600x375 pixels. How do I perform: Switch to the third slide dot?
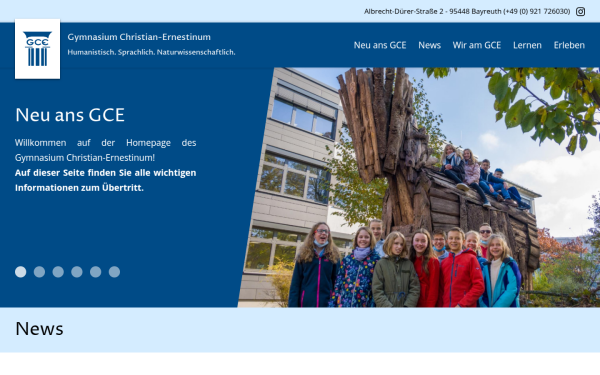tap(58, 272)
